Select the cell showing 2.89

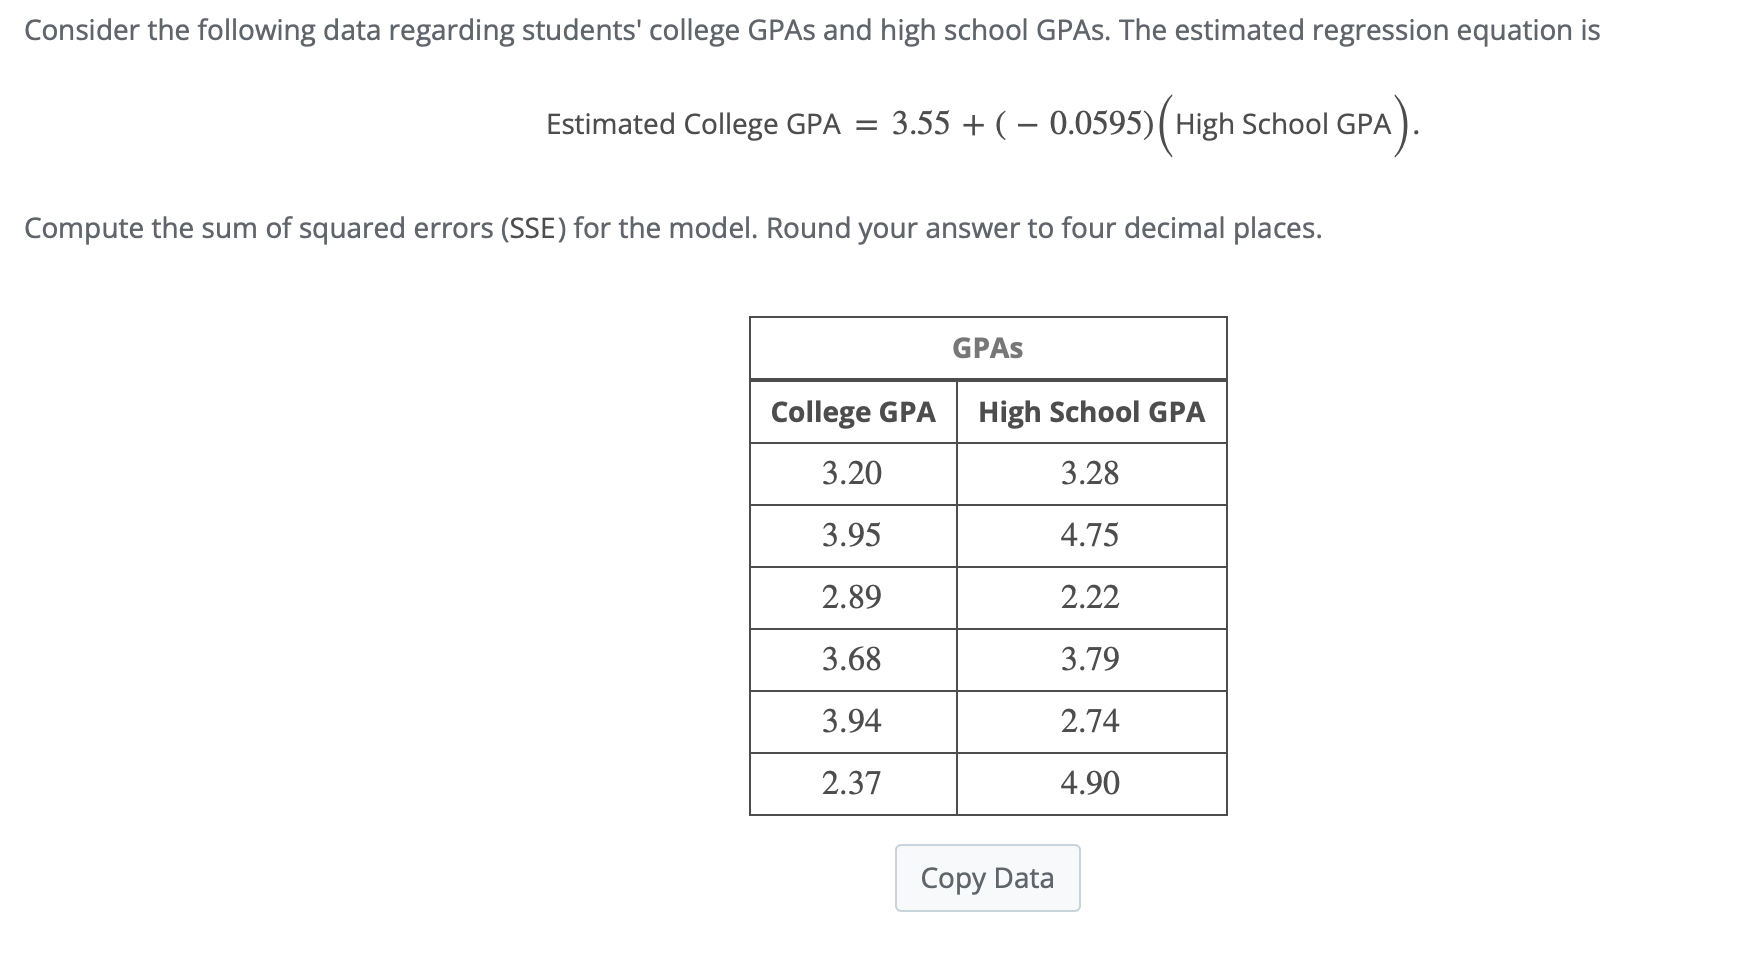pyautogui.click(x=852, y=597)
